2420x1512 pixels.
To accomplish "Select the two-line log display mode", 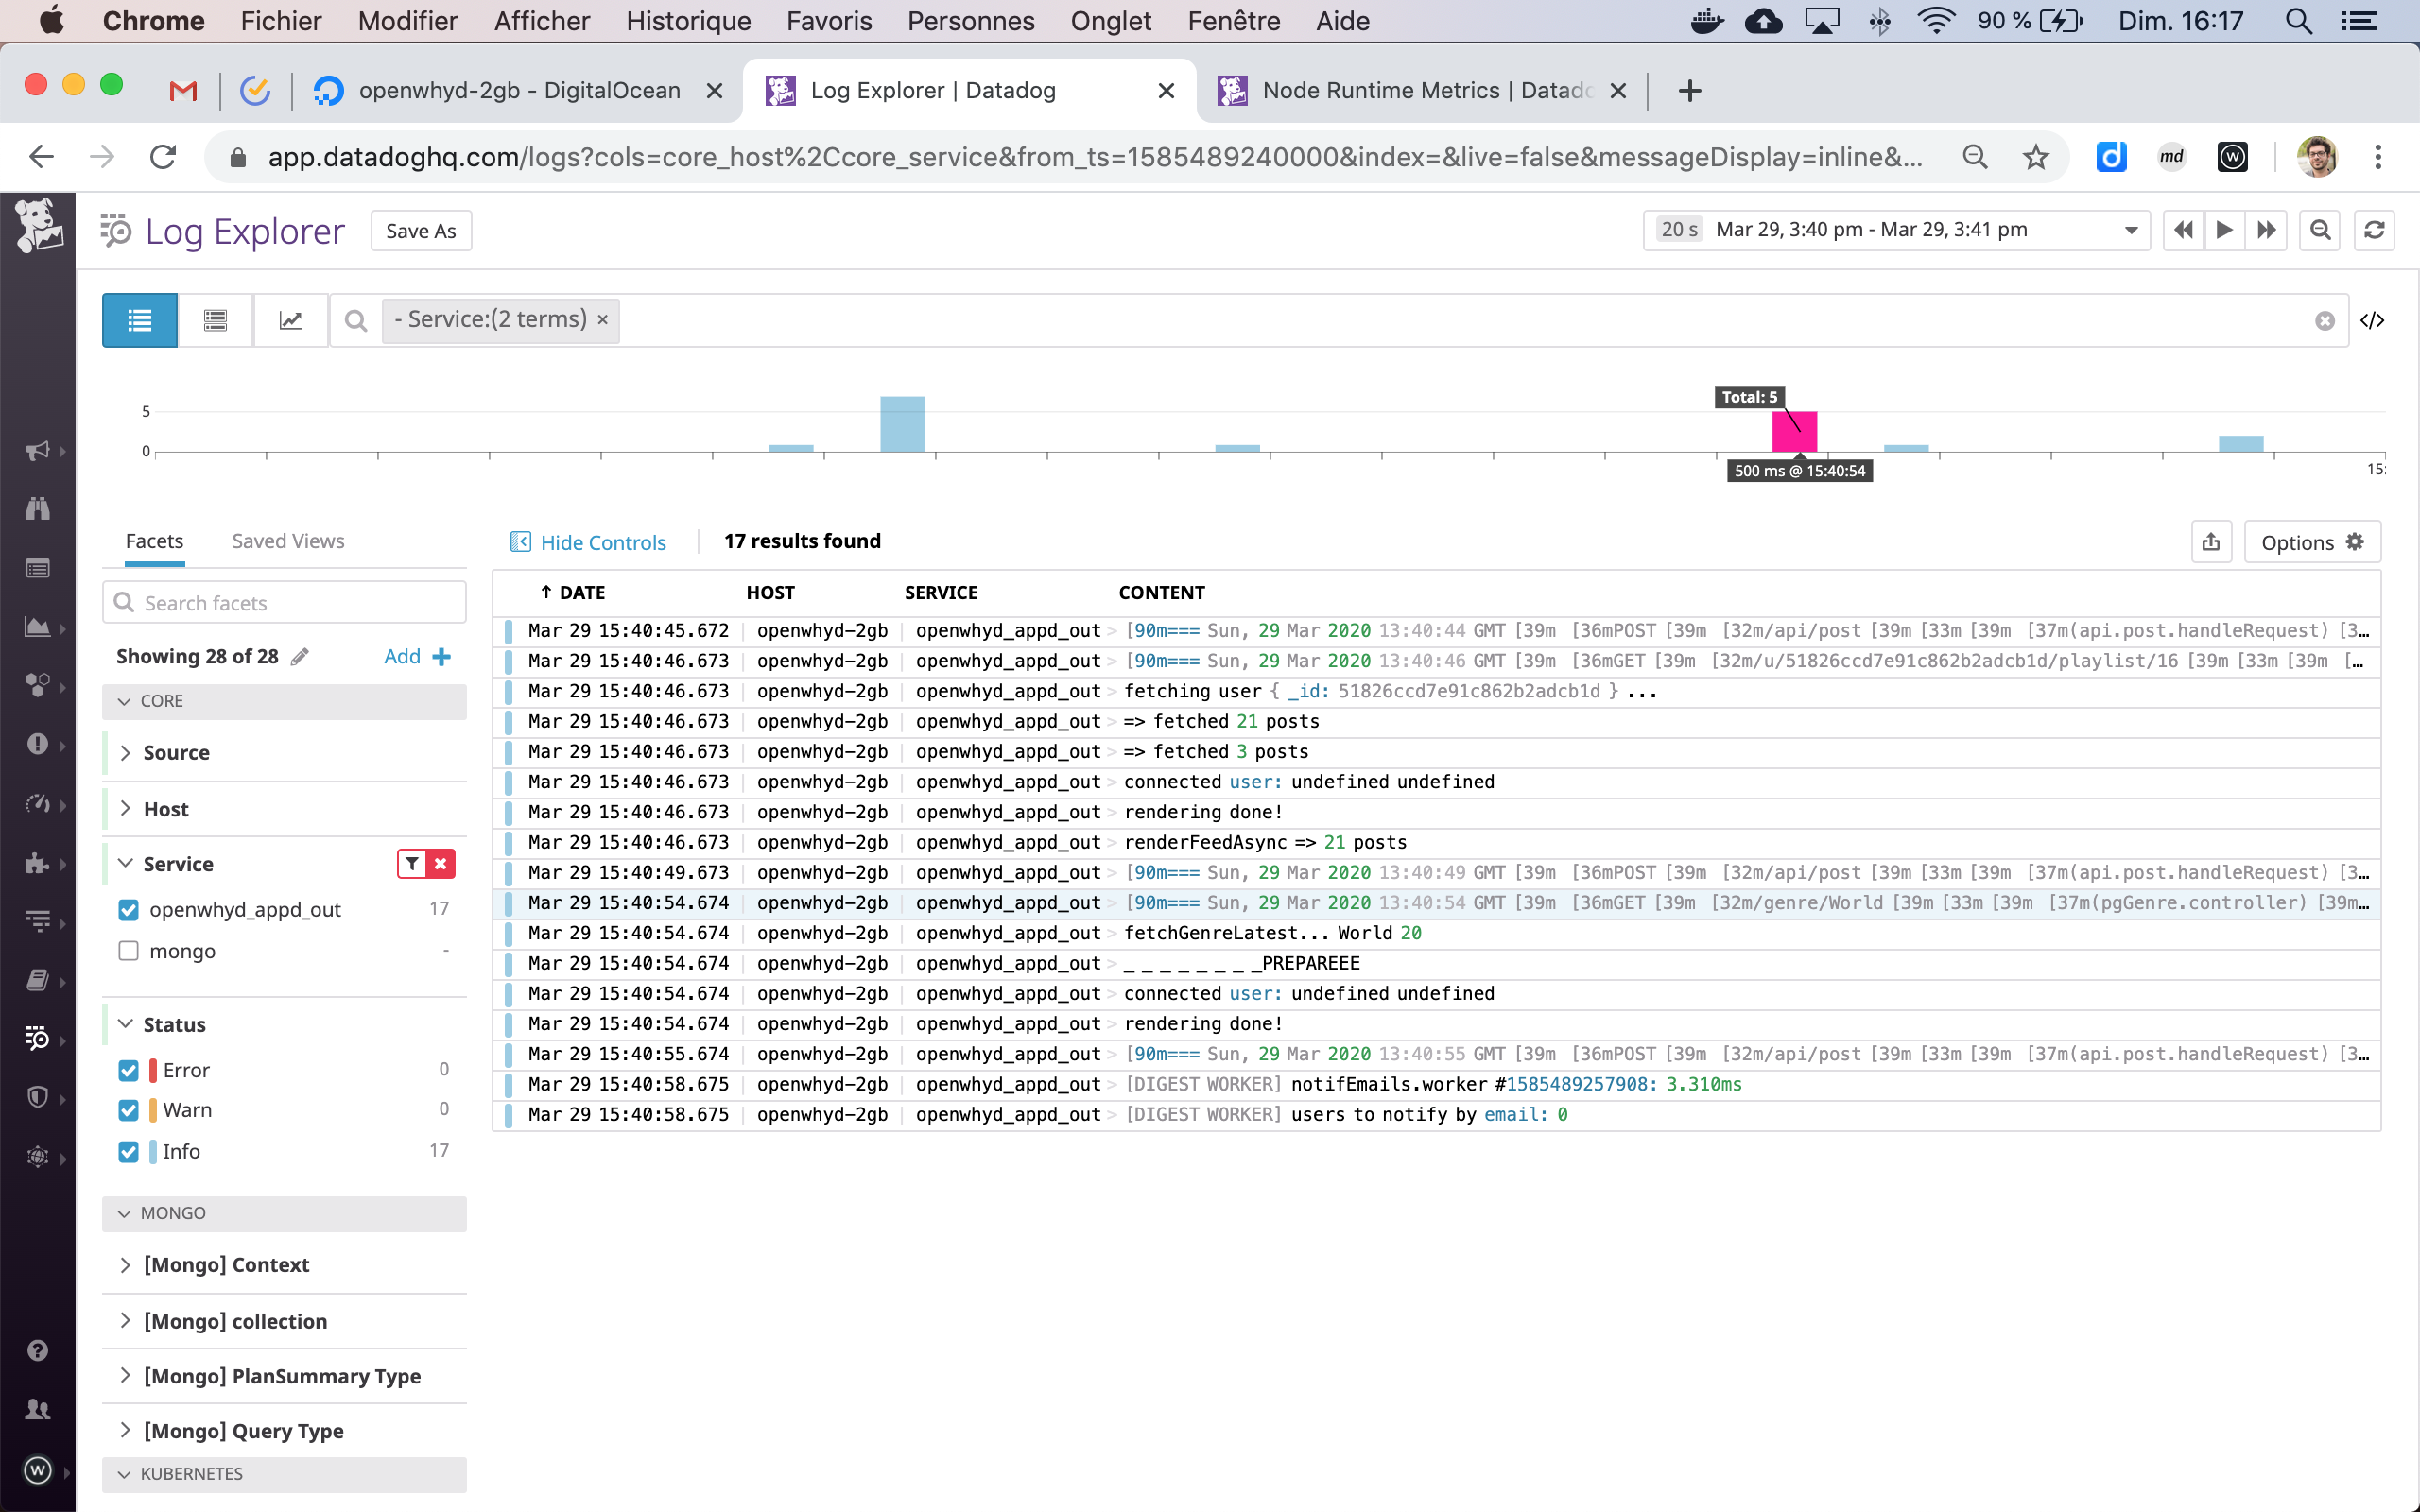I will coord(214,320).
